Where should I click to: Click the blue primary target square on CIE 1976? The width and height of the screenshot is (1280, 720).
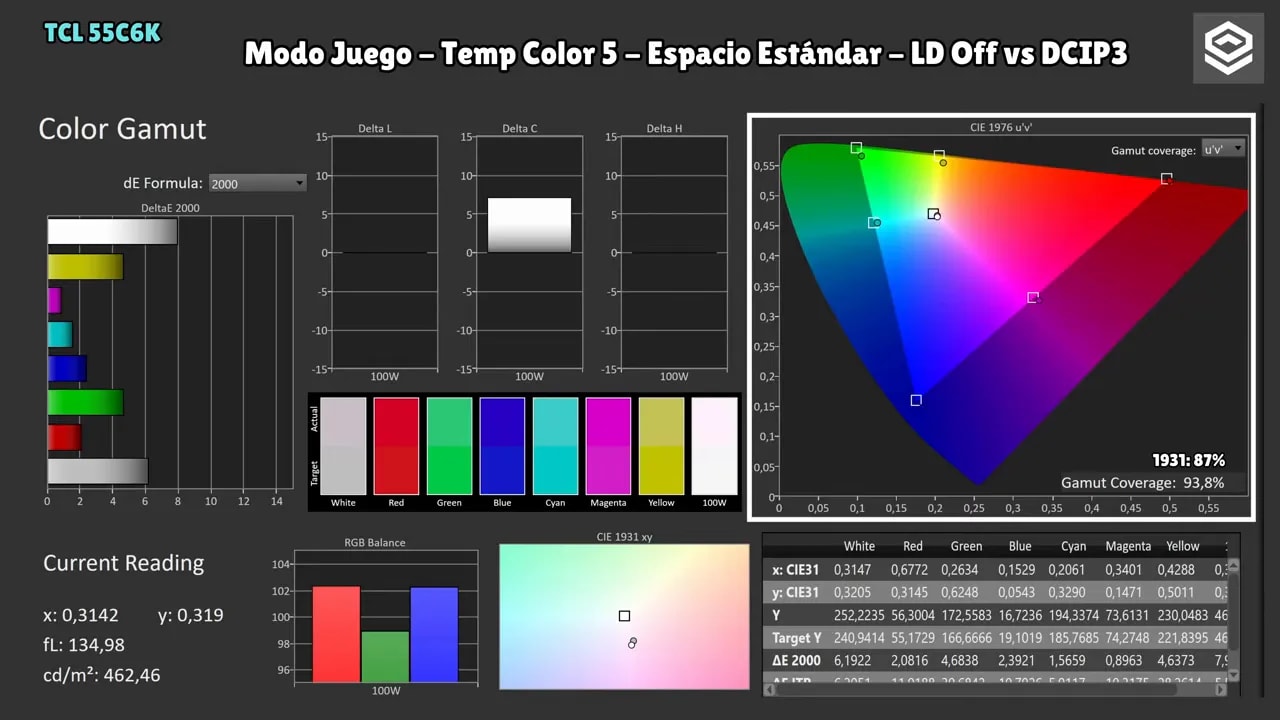[x=916, y=400]
